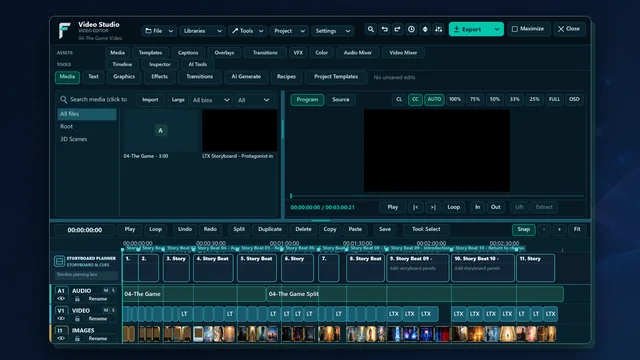Open the Tools dropdown menu
Screen dimensions: 640x360
pos(247,31)
